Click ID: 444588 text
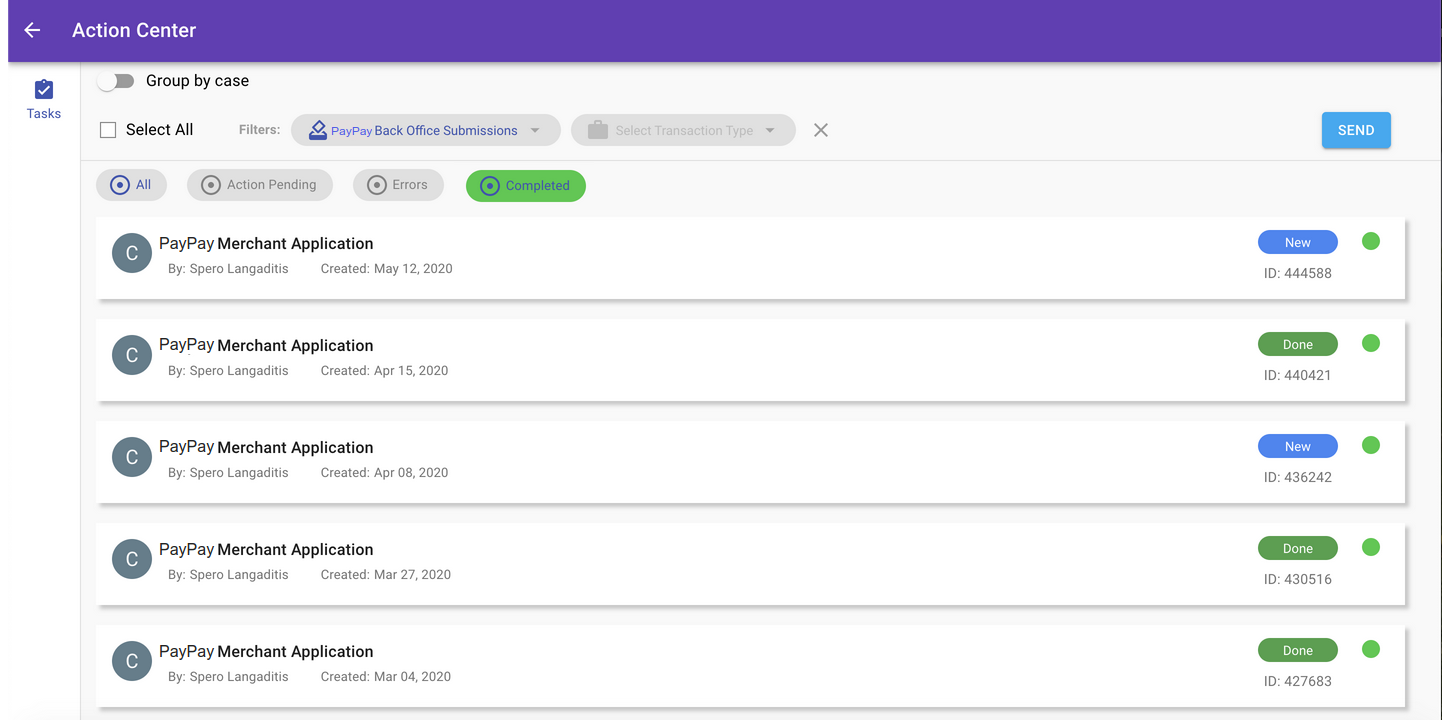 point(1298,273)
